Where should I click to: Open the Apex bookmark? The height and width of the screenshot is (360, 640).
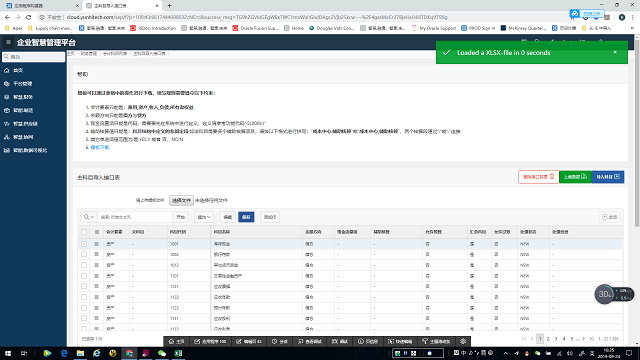coord(14,28)
